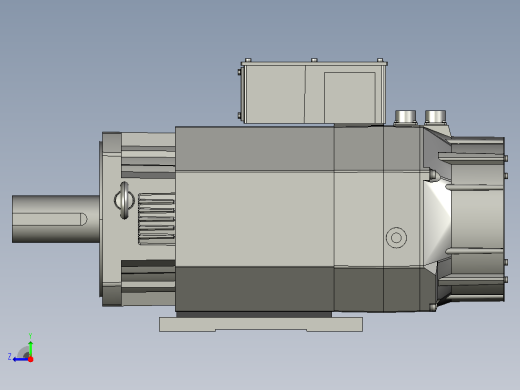Click the green Y axis arrow on triad
Screen dimensions: 520x390
(30, 348)
